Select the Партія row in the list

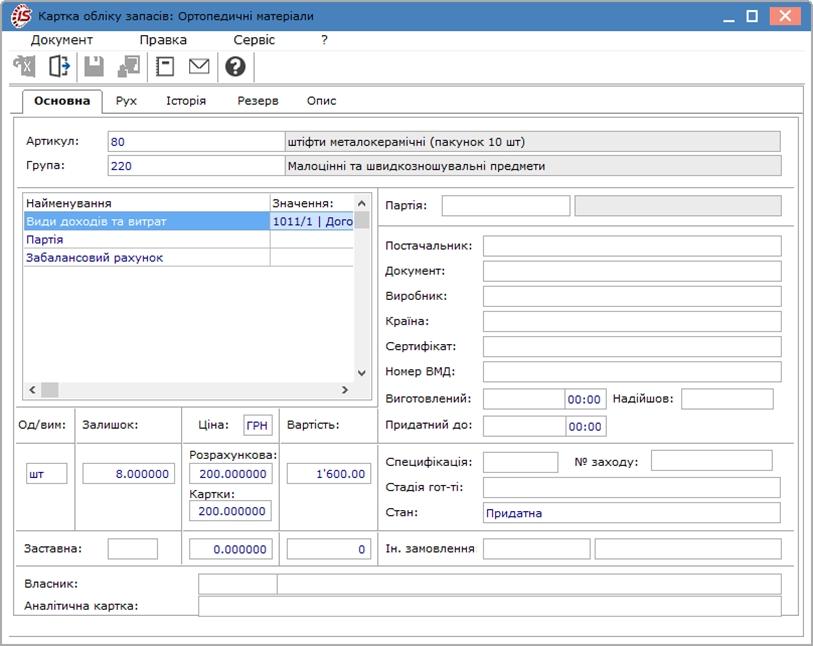click(x=189, y=240)
